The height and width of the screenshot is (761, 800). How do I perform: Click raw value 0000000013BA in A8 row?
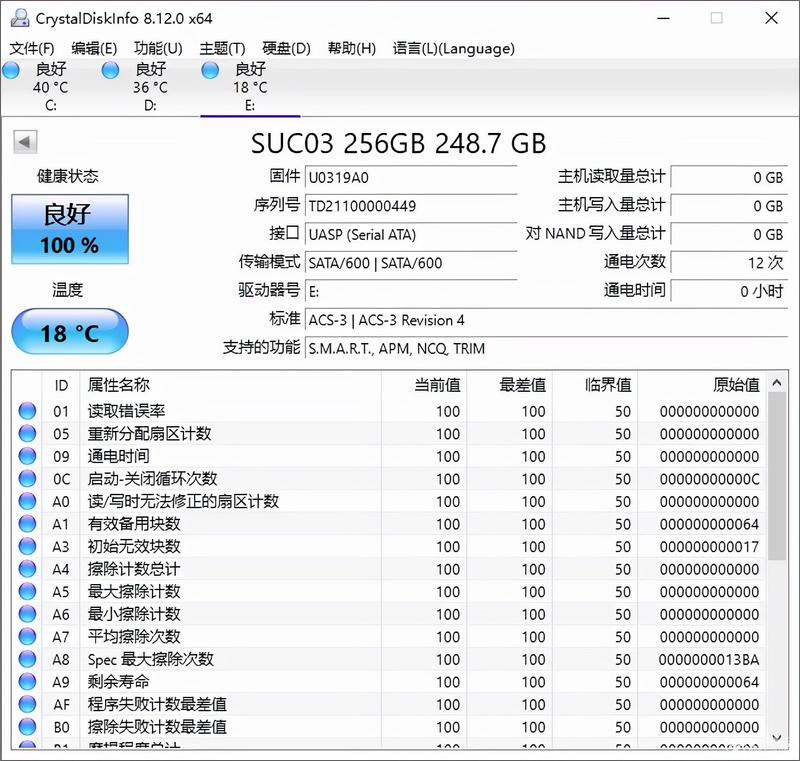coord(709,659)
